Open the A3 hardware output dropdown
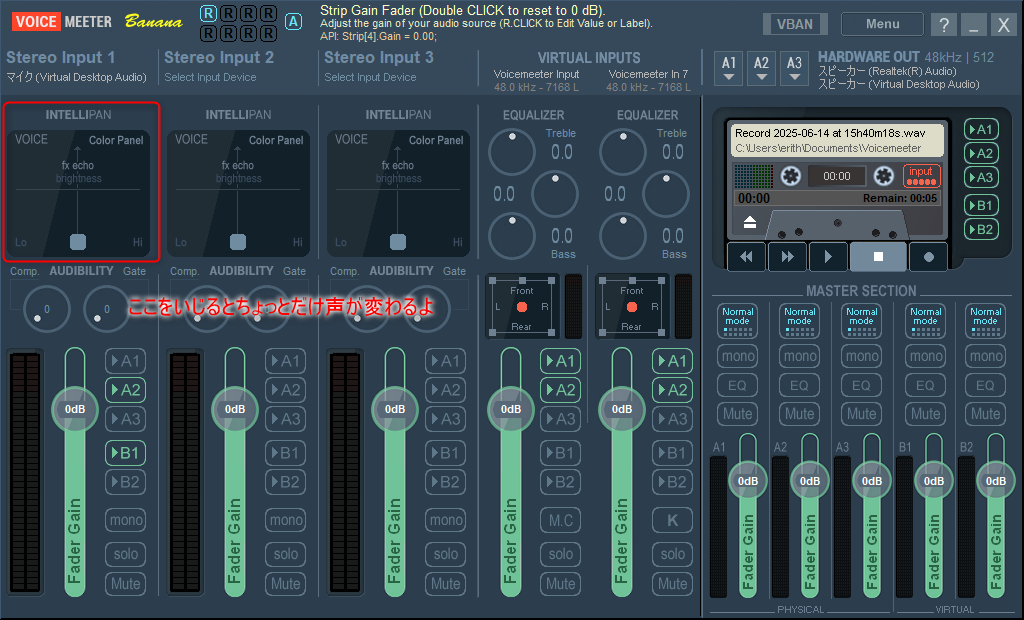The height and width of the screenshot is (620, 1024). point(794,69)
